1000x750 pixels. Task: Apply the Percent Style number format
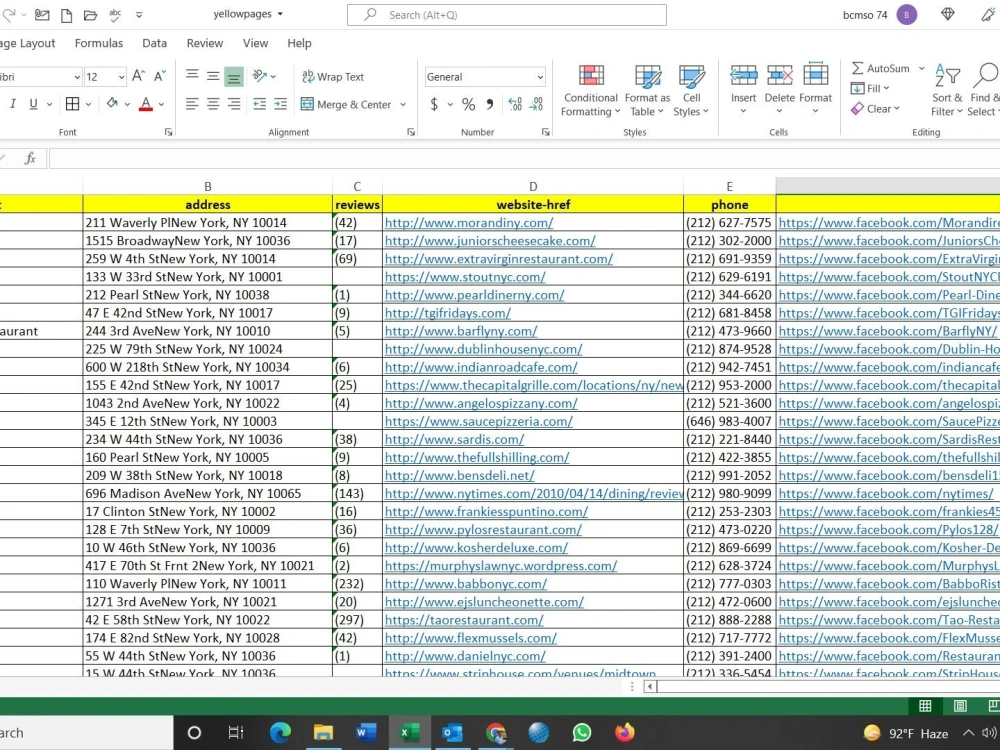[466, 103]
